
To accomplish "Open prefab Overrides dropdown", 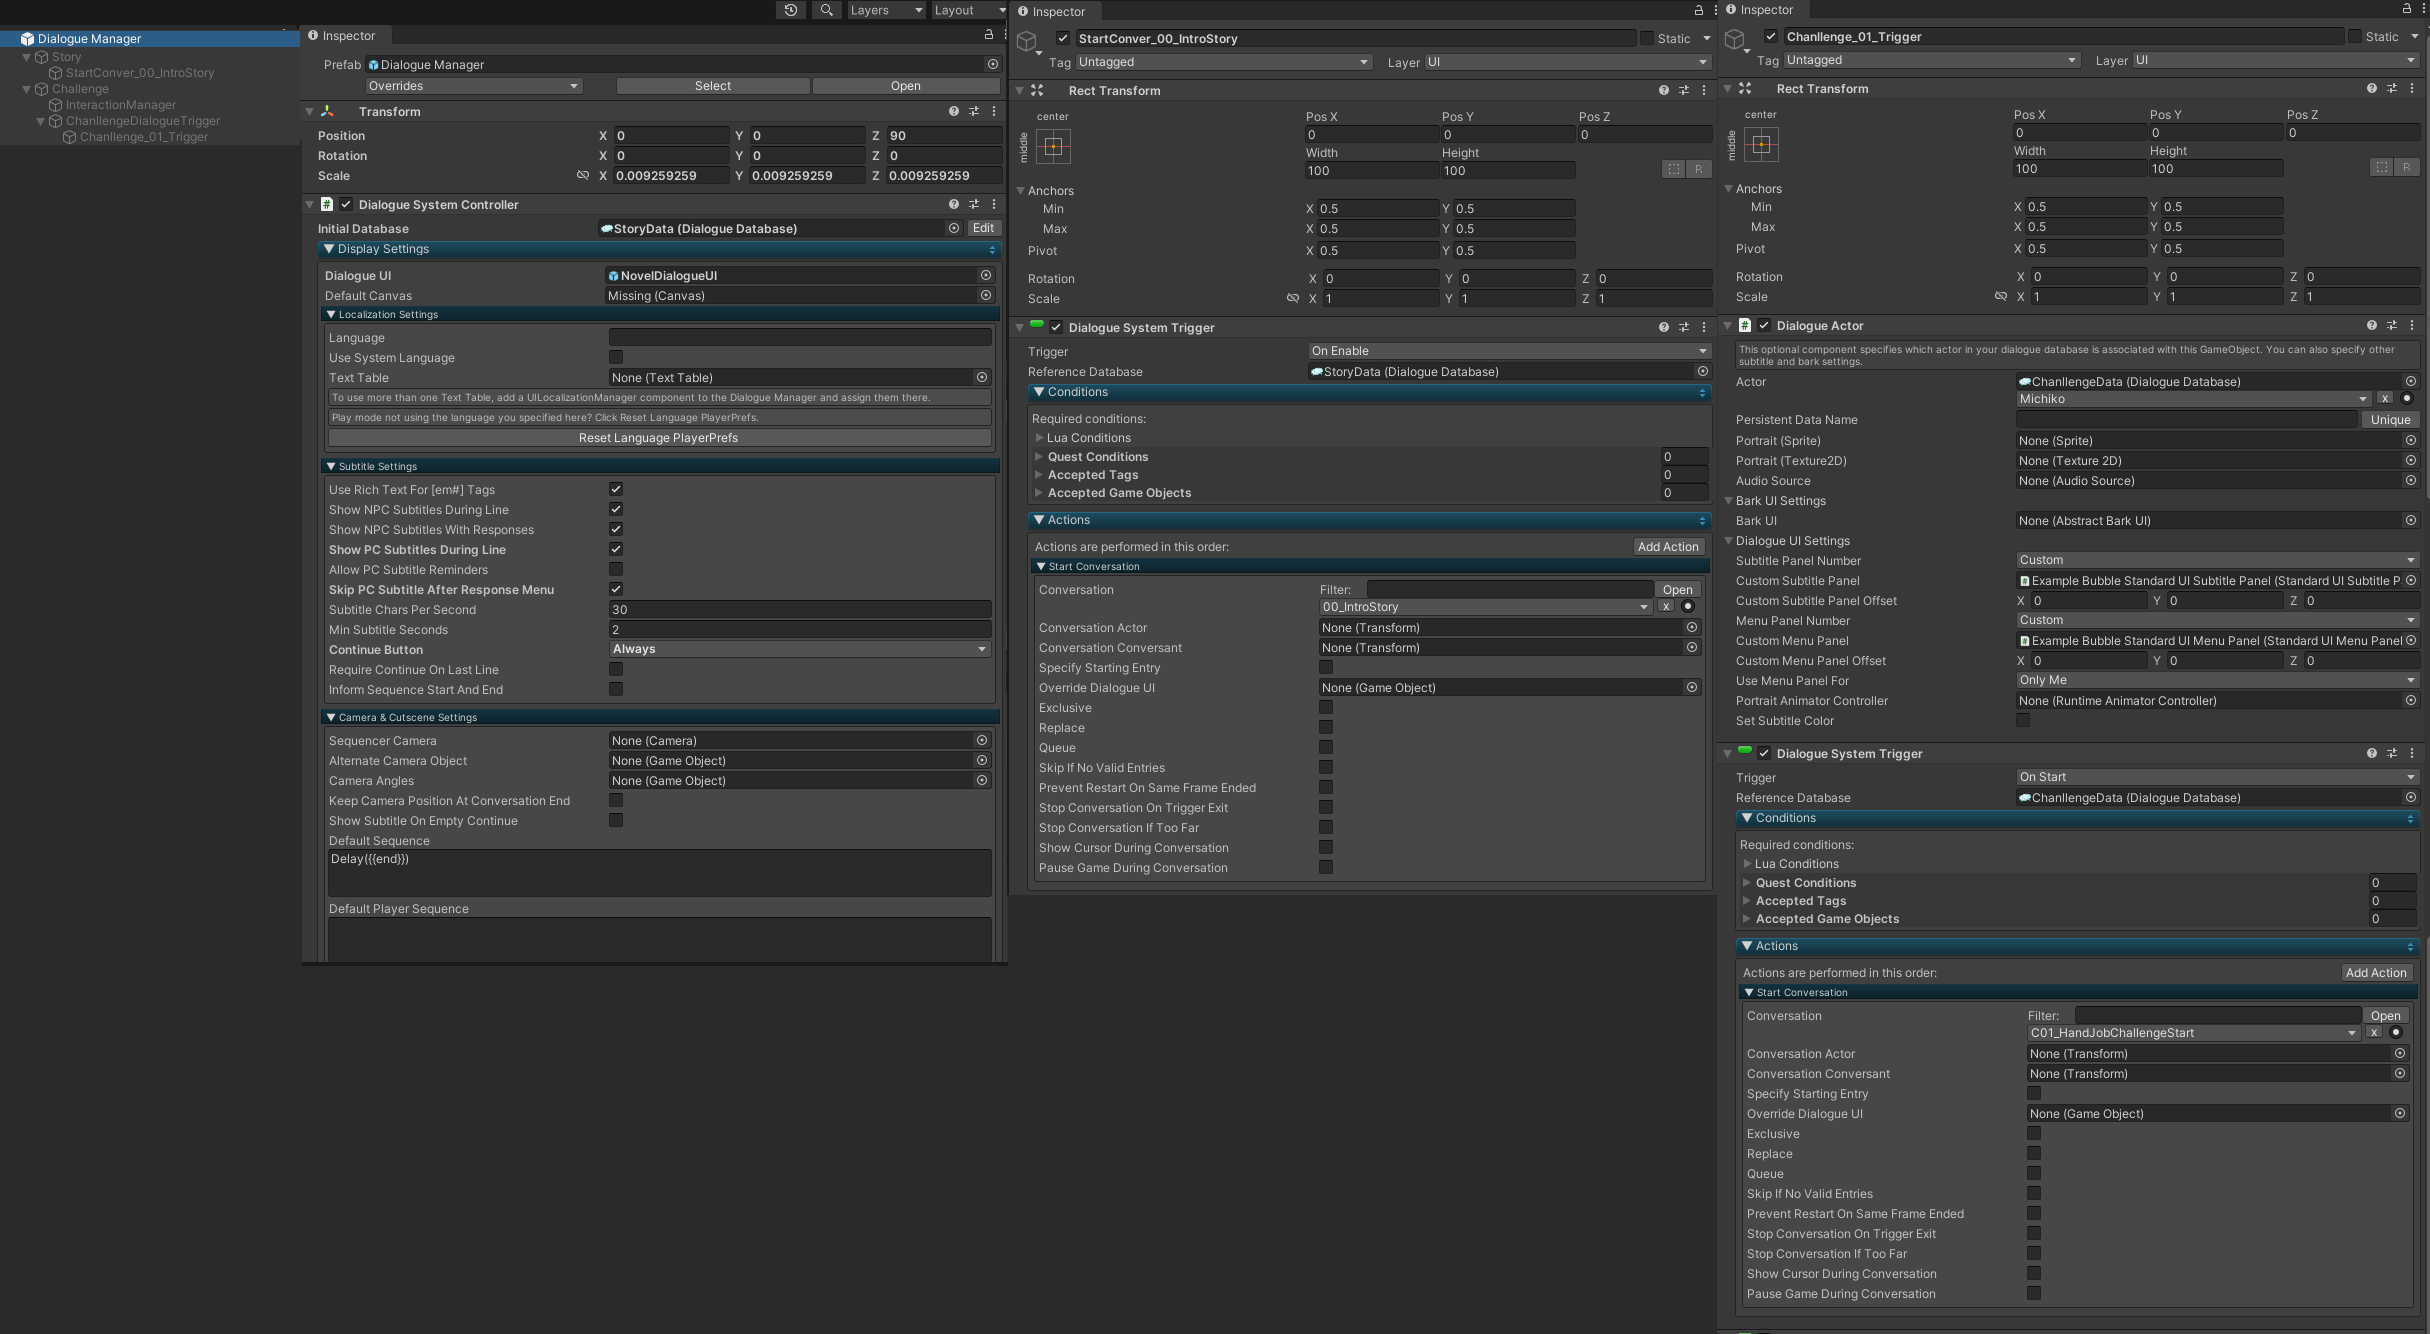I will (473, 86).
